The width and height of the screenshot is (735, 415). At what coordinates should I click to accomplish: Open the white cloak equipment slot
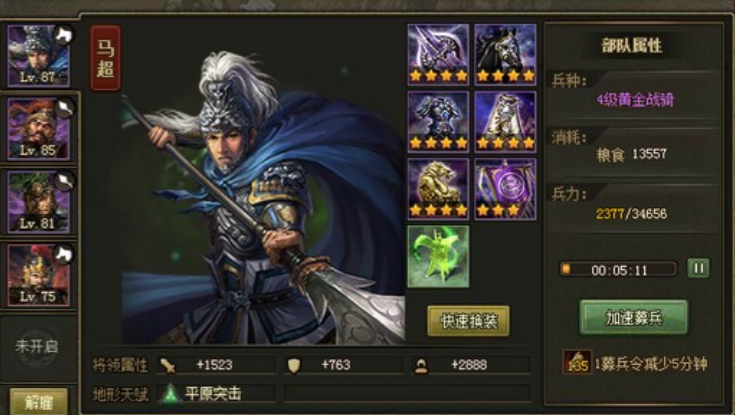point(505,121)
